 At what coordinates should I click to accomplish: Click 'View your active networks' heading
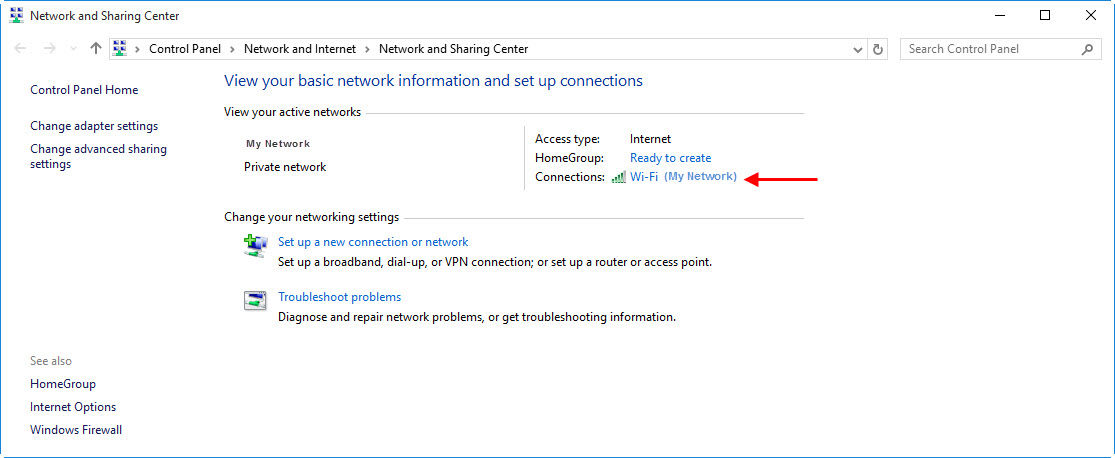(x=292, y=112)
